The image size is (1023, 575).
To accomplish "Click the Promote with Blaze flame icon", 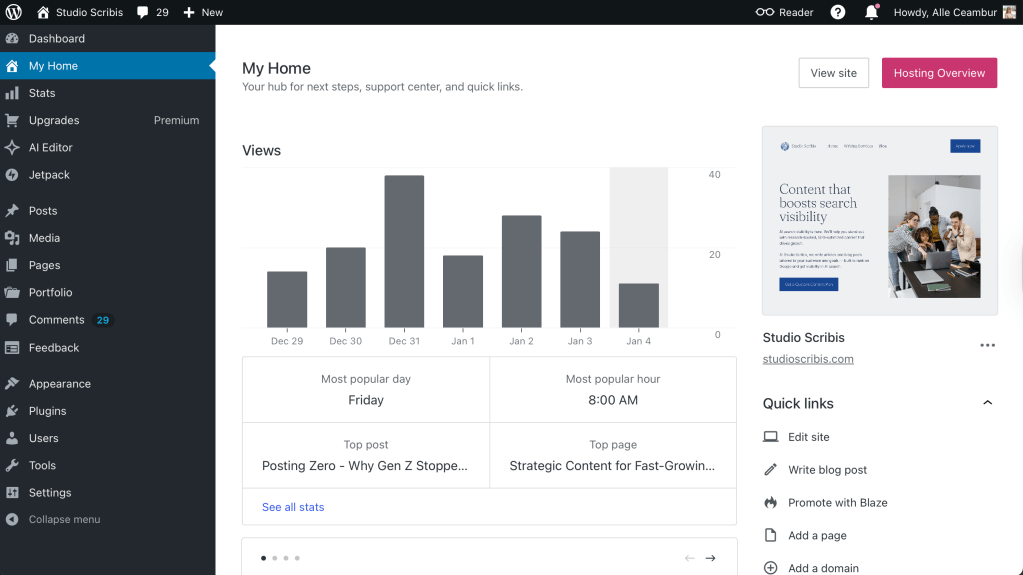I will point(771,503).
